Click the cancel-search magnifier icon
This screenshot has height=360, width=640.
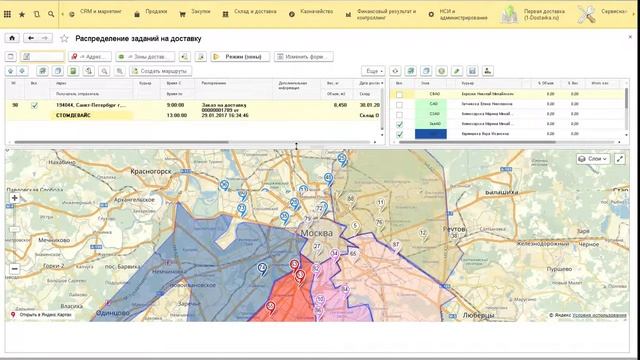click(x=120, y=71)
